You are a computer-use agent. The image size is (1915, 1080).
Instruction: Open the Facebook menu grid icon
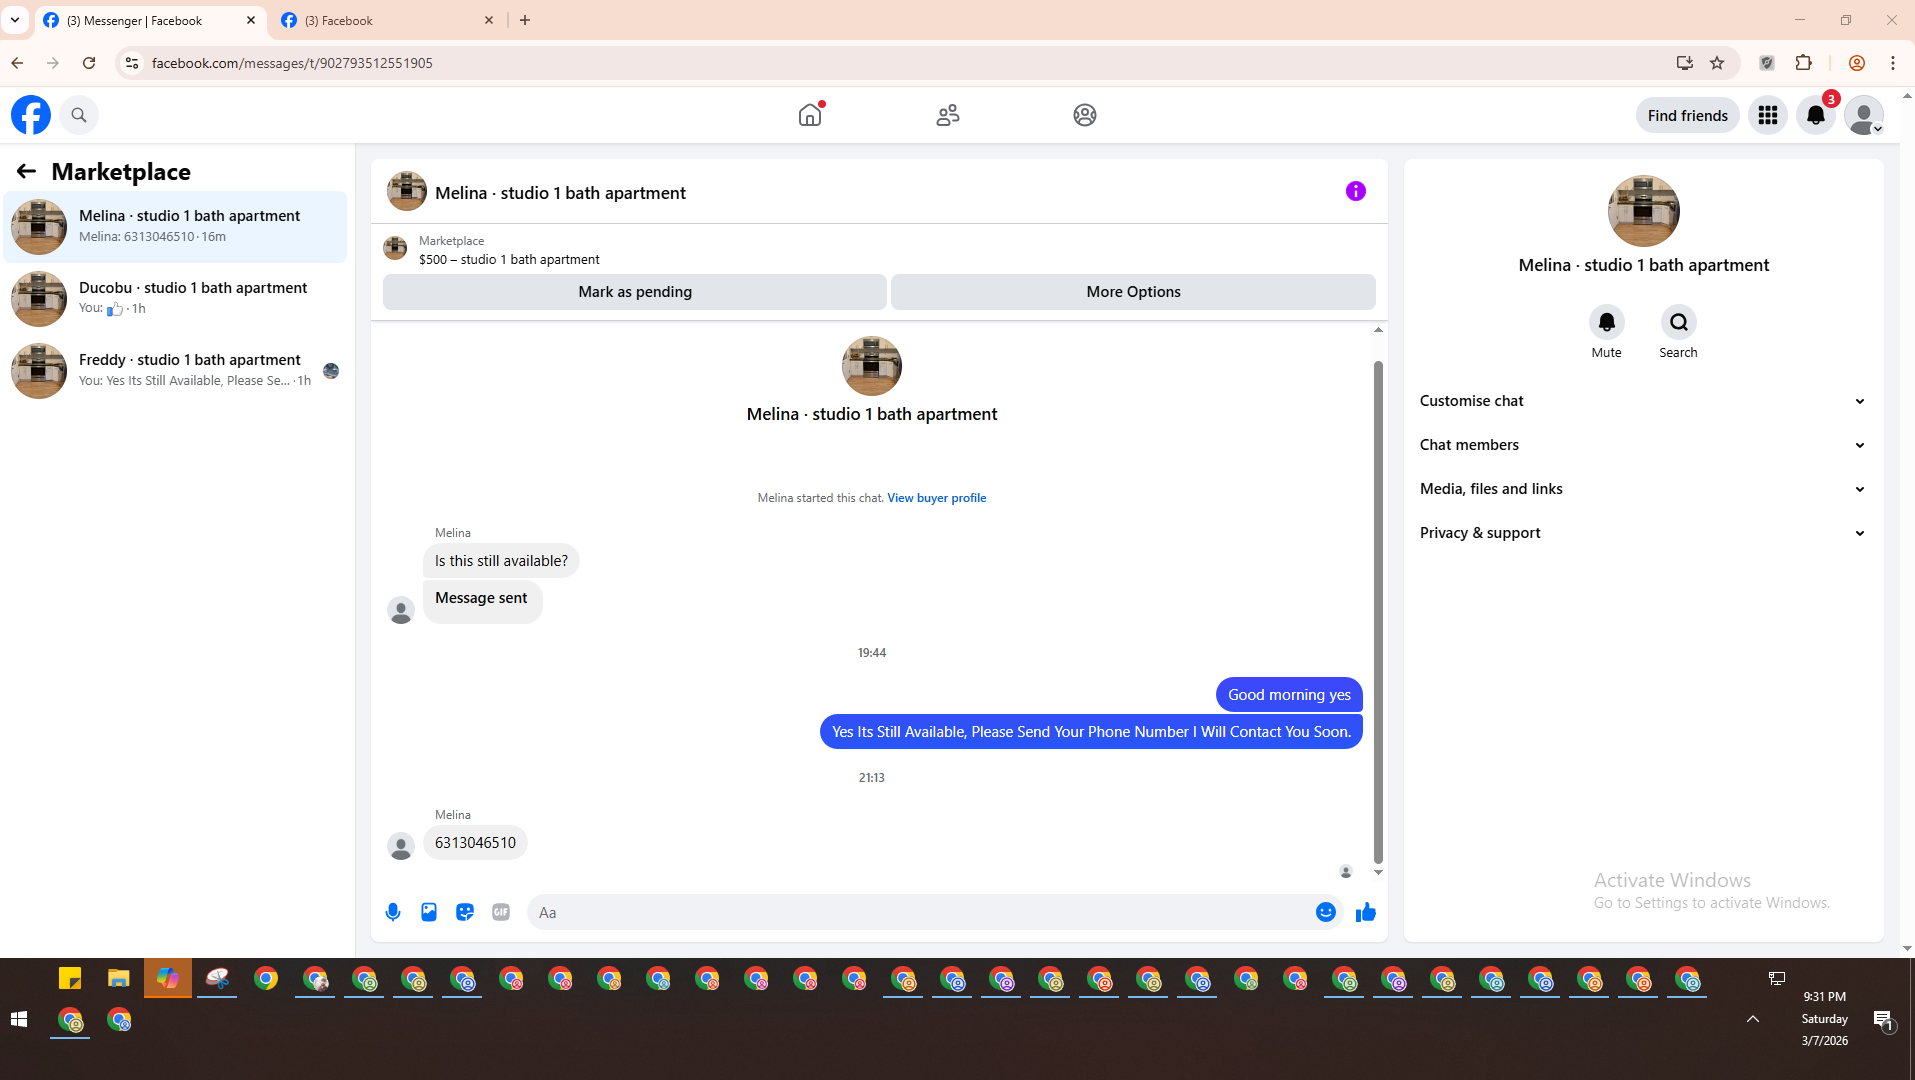click(x=1768, y=115)
